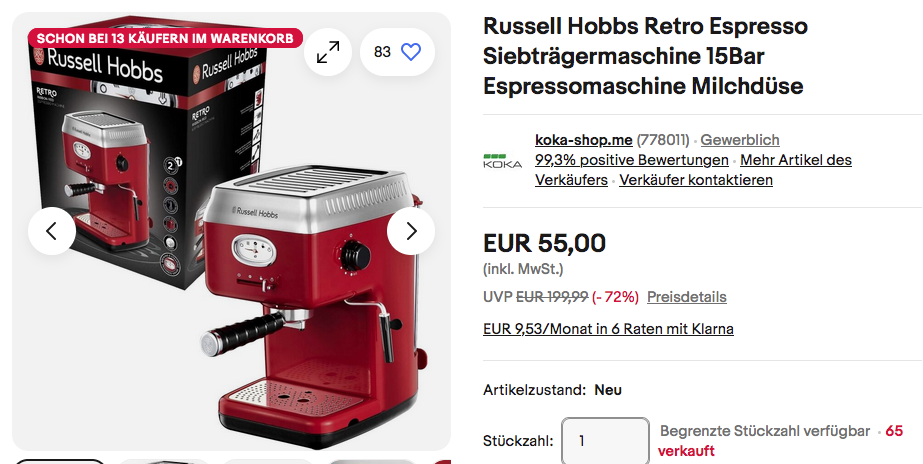Open the koka-shop.me seller profile
The image size is (923, 464).
click(583, 140)
